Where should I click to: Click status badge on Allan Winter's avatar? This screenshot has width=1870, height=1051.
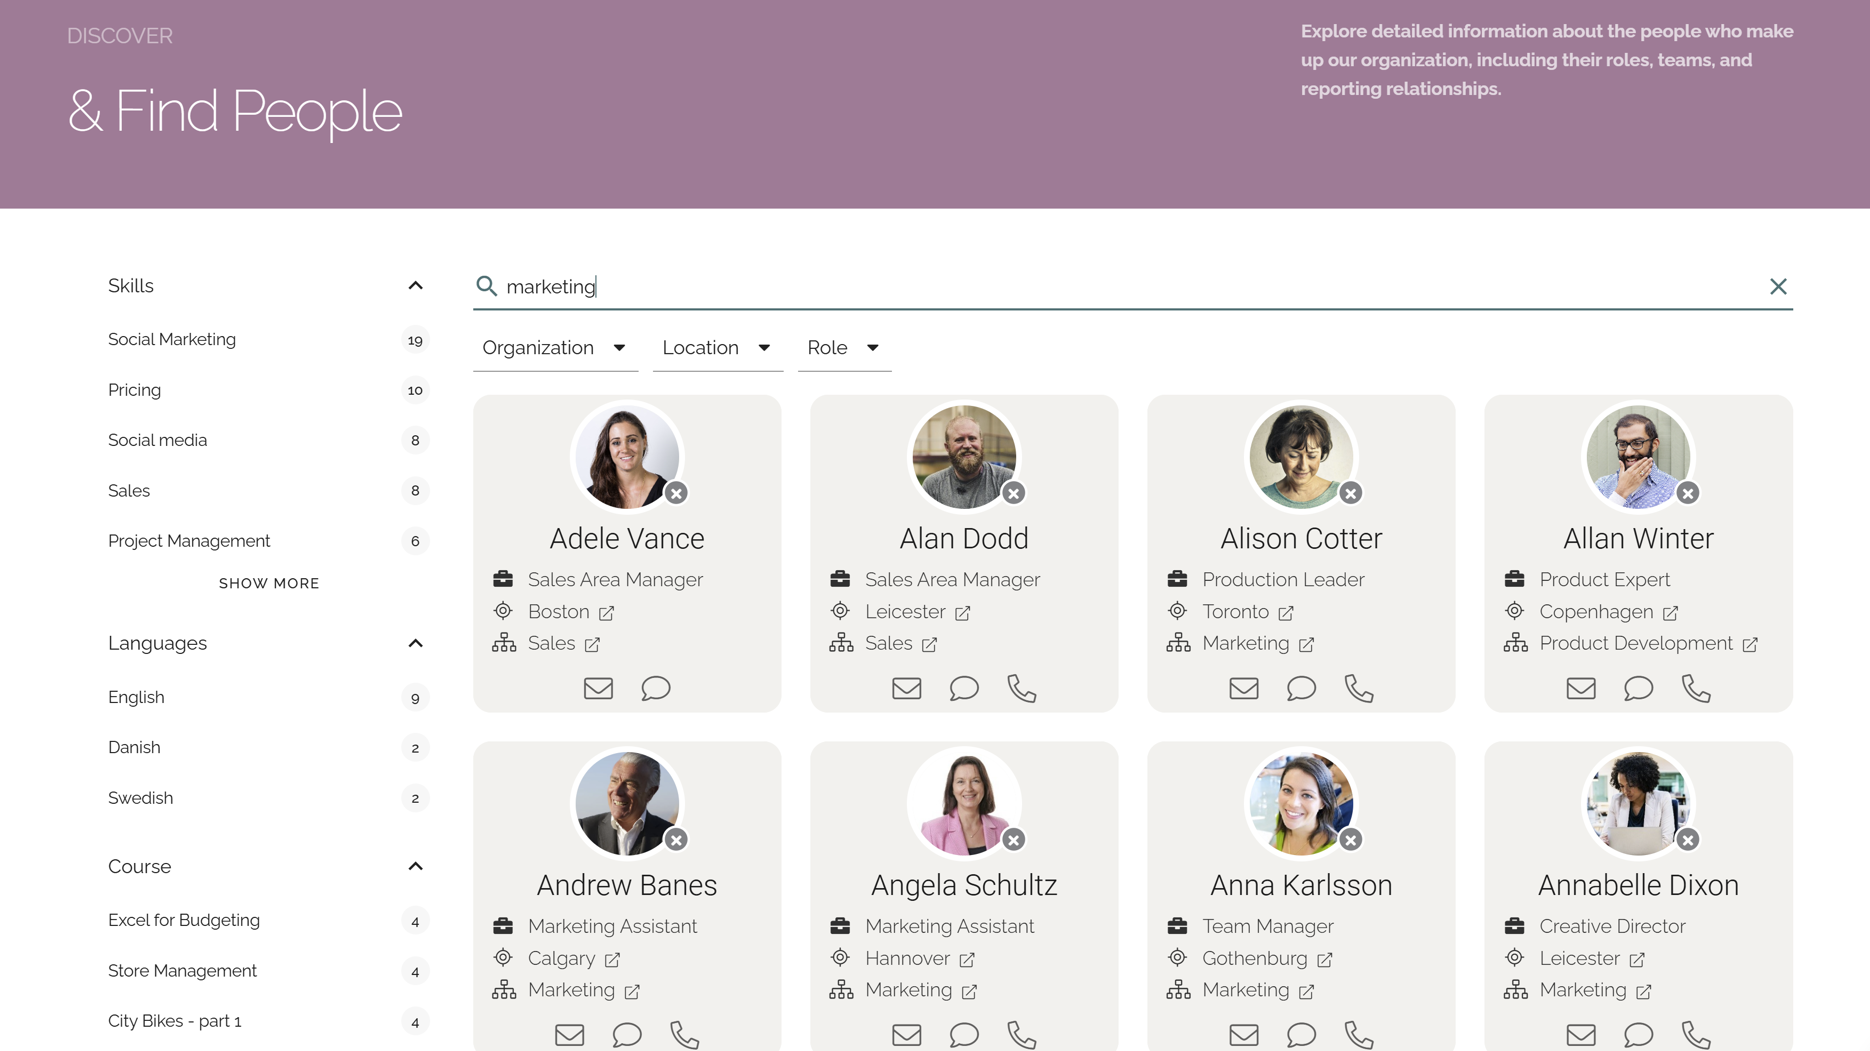(1688, 493)
